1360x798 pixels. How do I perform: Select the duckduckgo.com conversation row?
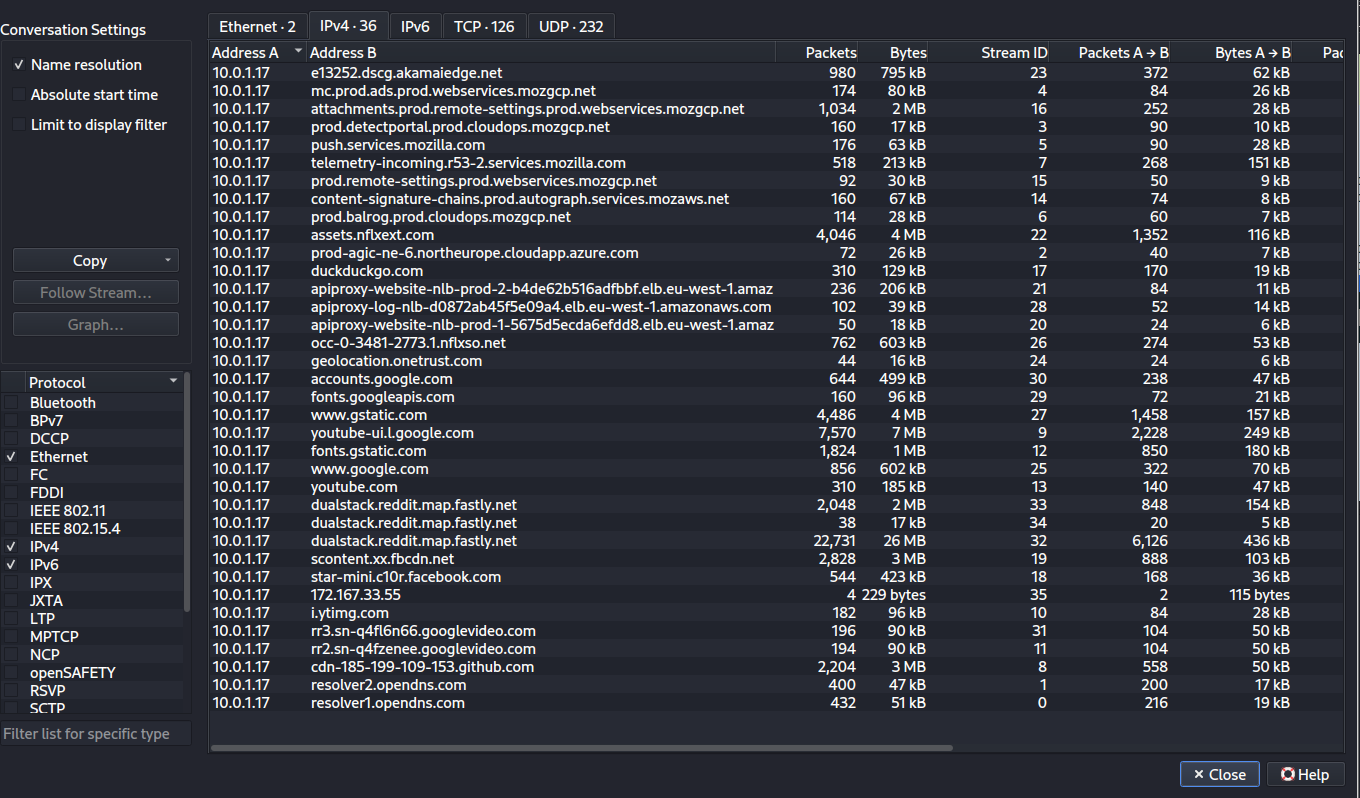[x=366, y=271]
